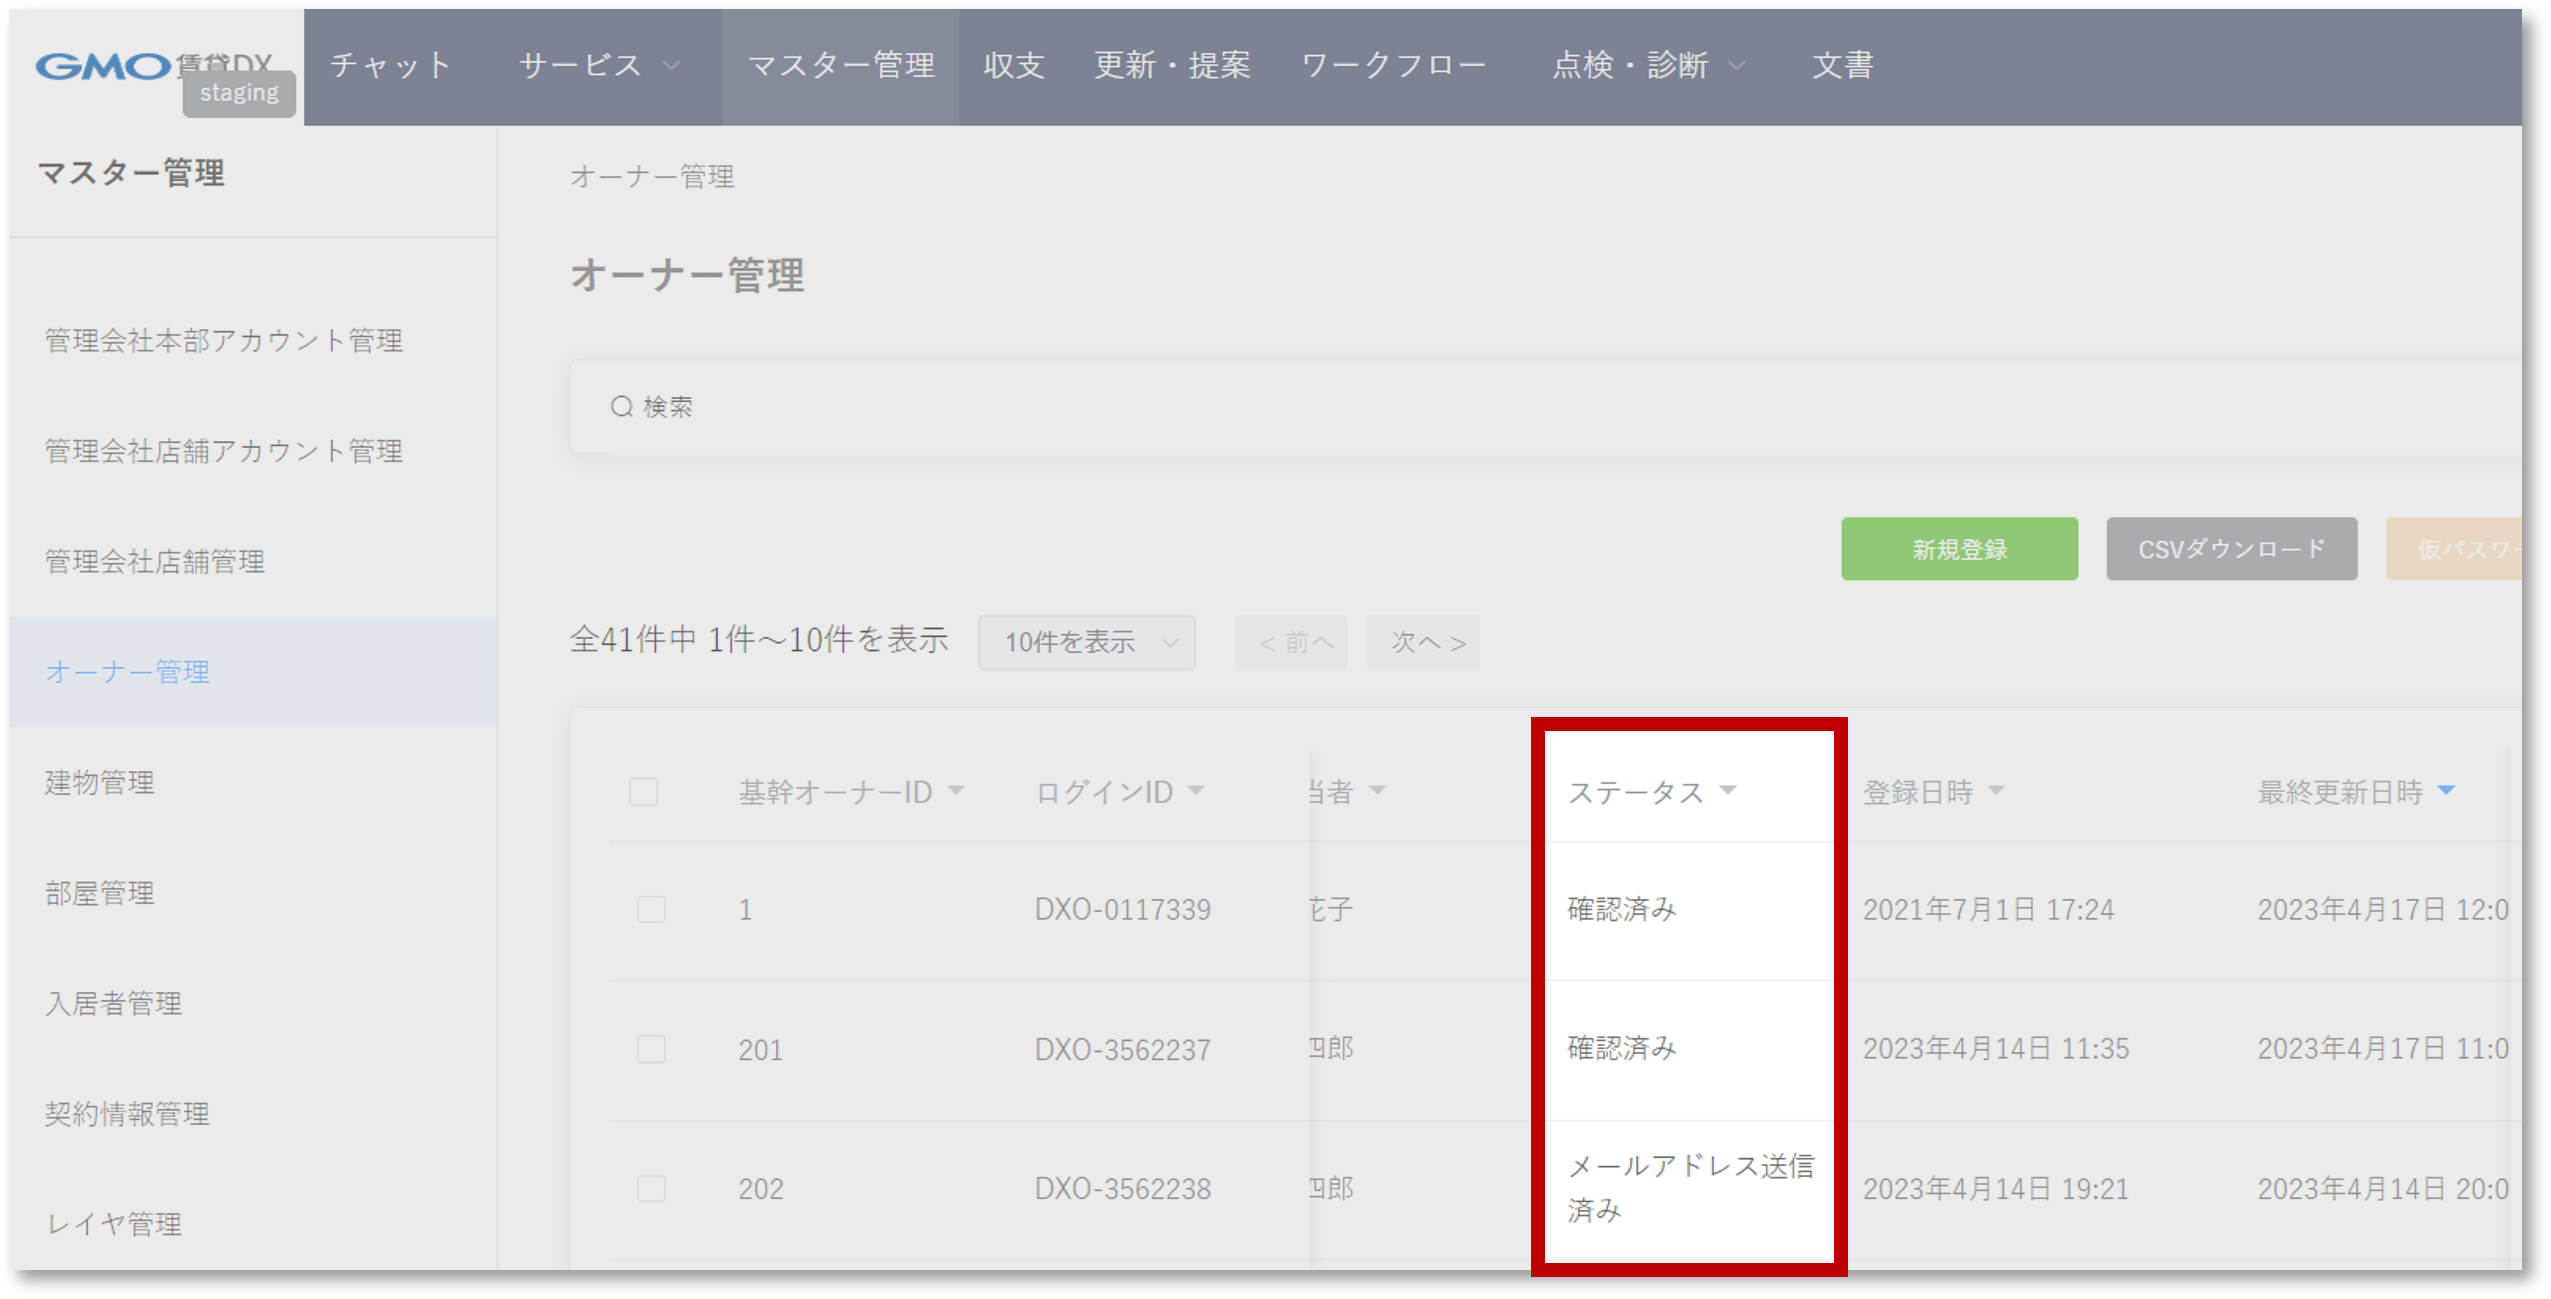This screenshot has height=1299, width=2551.
Task: Tick checkbox for owner ID 201
Action: (x=651, y=1049)
